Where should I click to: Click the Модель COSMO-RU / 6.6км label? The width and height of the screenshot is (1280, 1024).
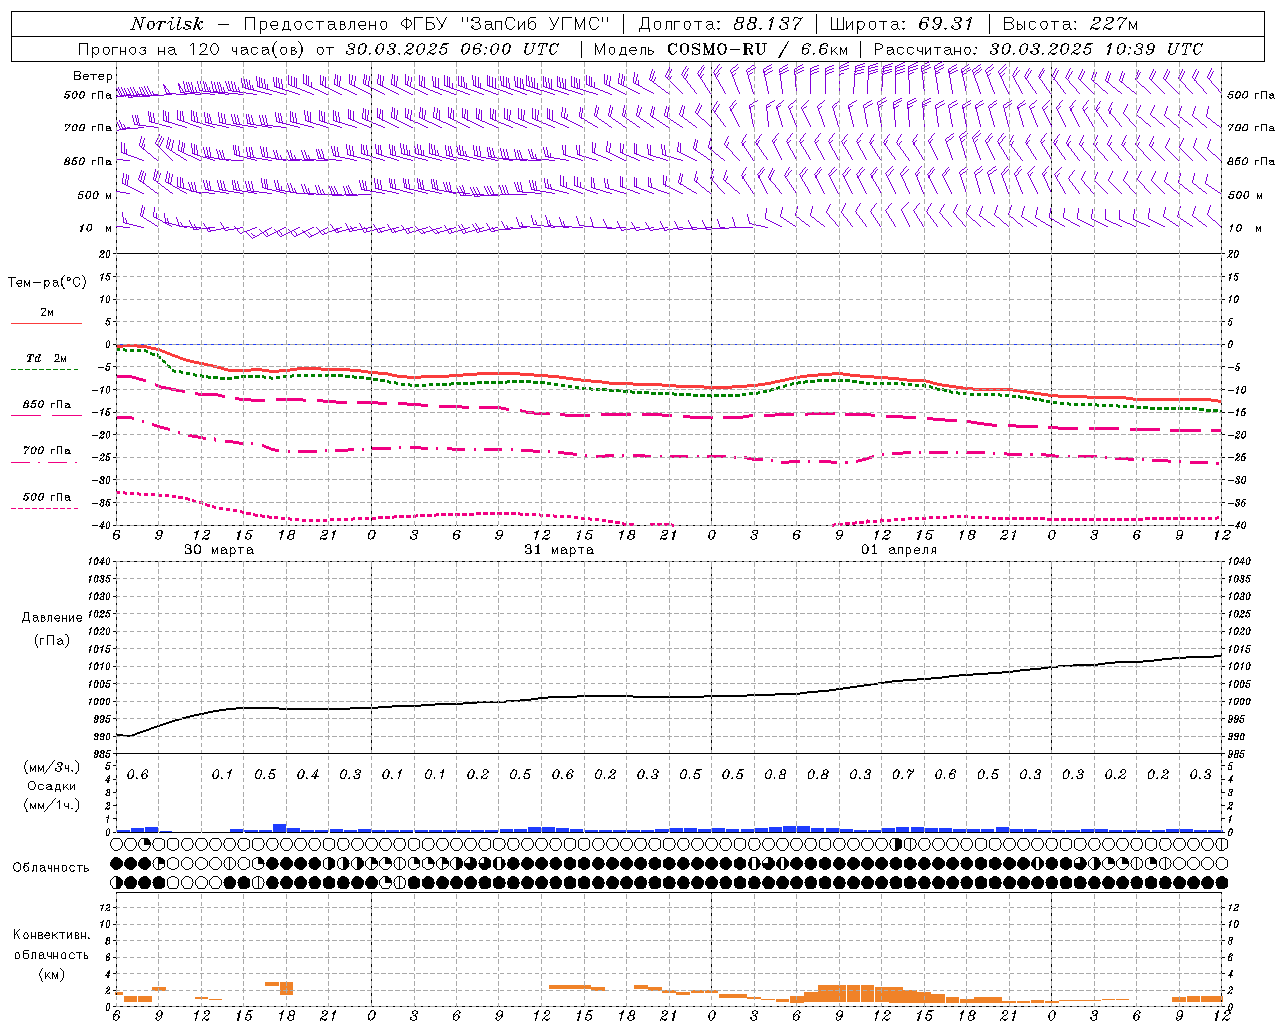(x=721, y=49)
